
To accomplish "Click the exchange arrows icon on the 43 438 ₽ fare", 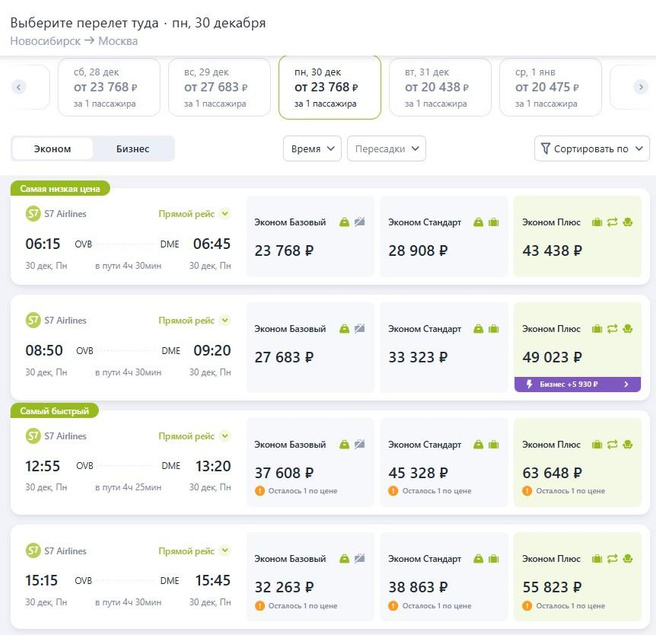I will [611, 221].
